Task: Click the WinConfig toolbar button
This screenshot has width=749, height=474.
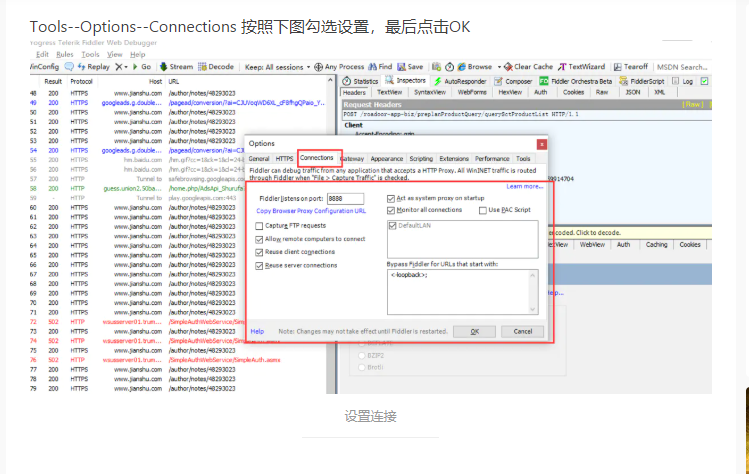Action: [44, 67]
